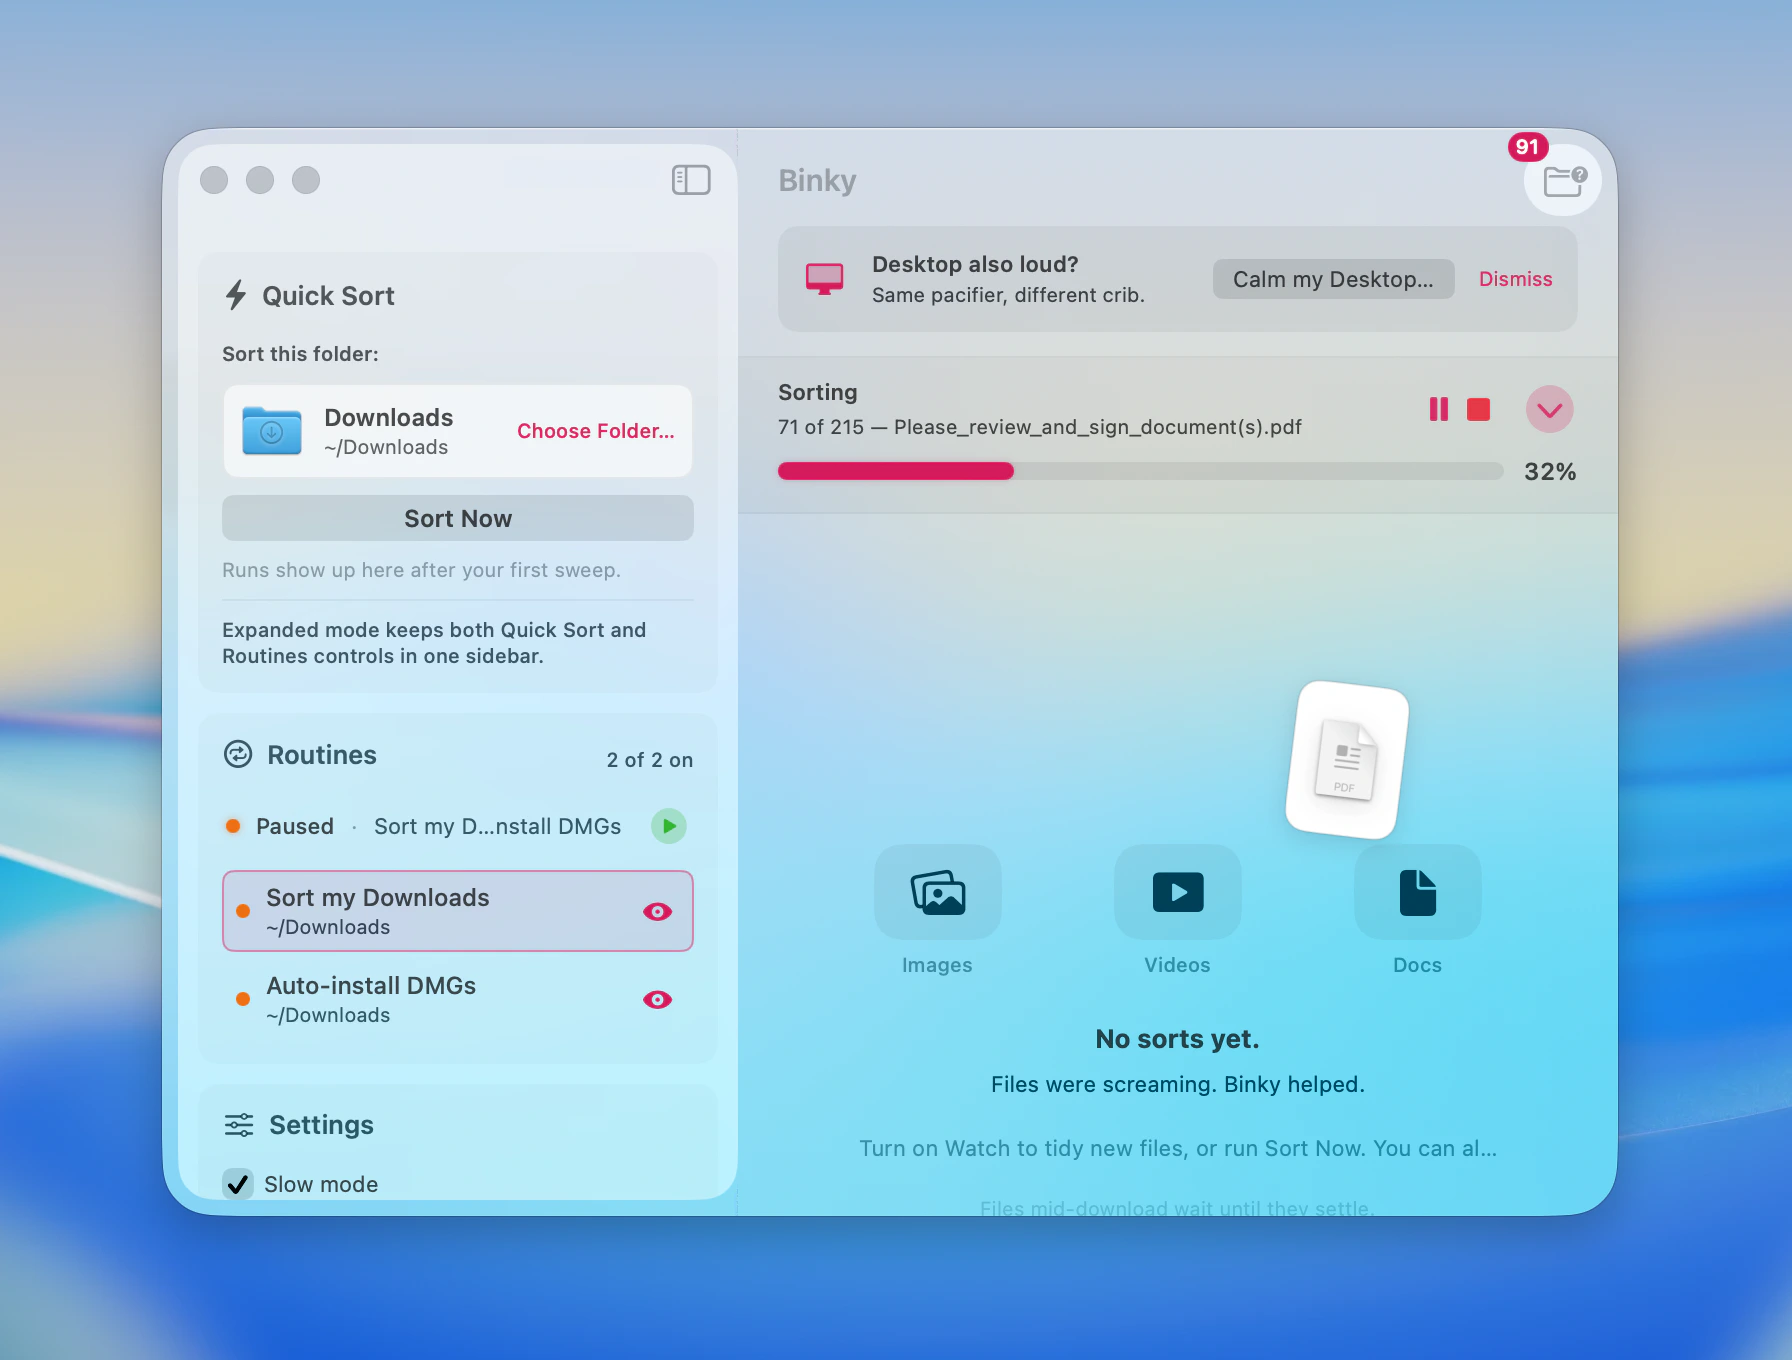Click "71 of 215" sorting file text
The image size is (1792, 1360).
[x=1039, y=427]
